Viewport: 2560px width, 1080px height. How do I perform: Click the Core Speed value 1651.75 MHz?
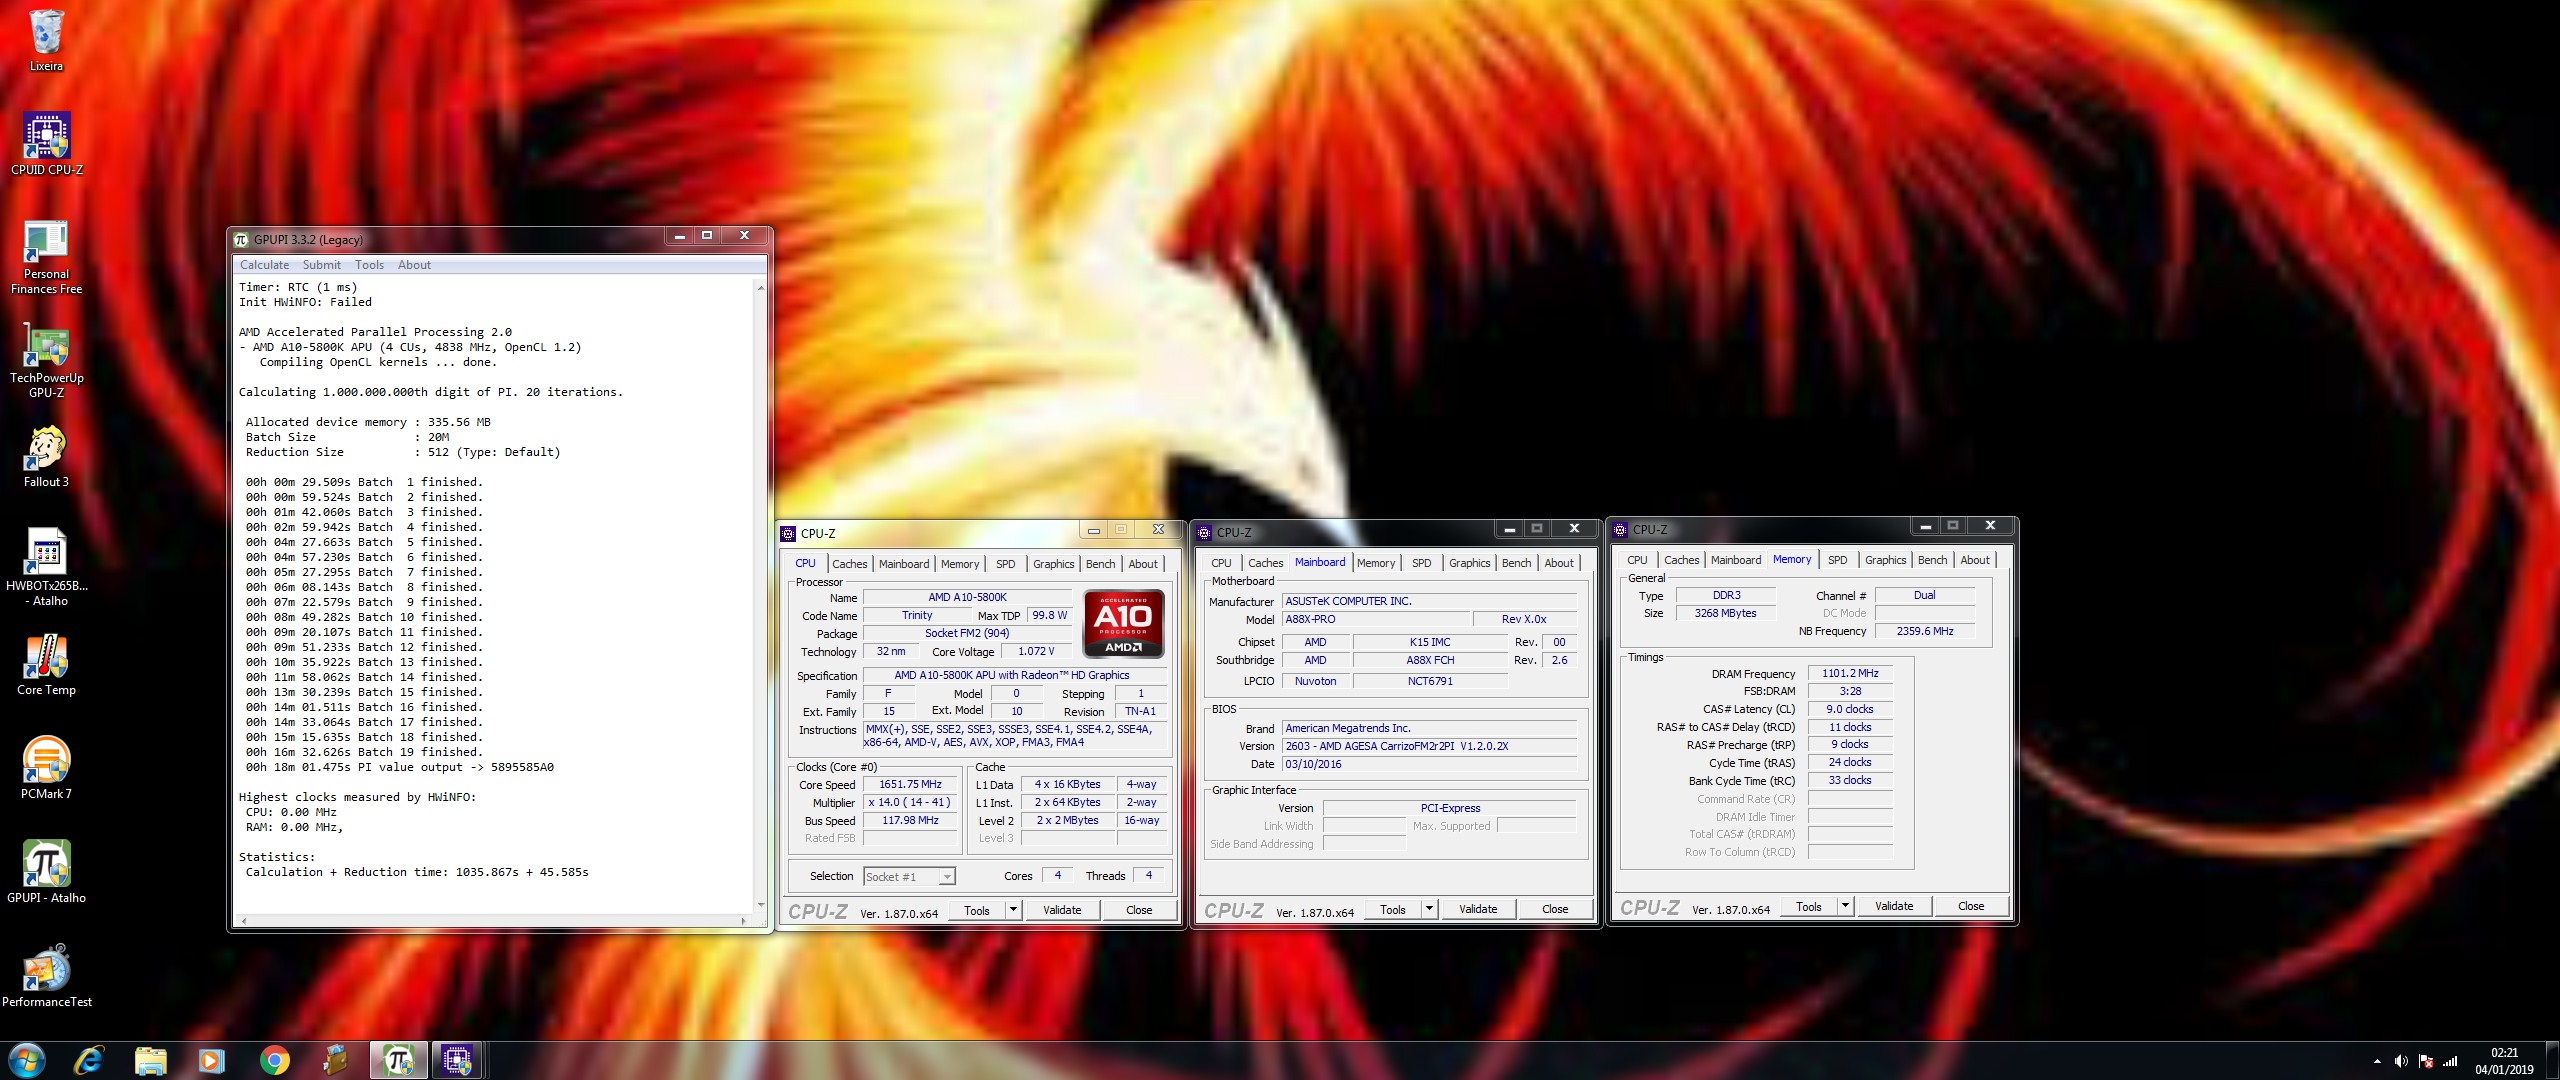[910, 785]
